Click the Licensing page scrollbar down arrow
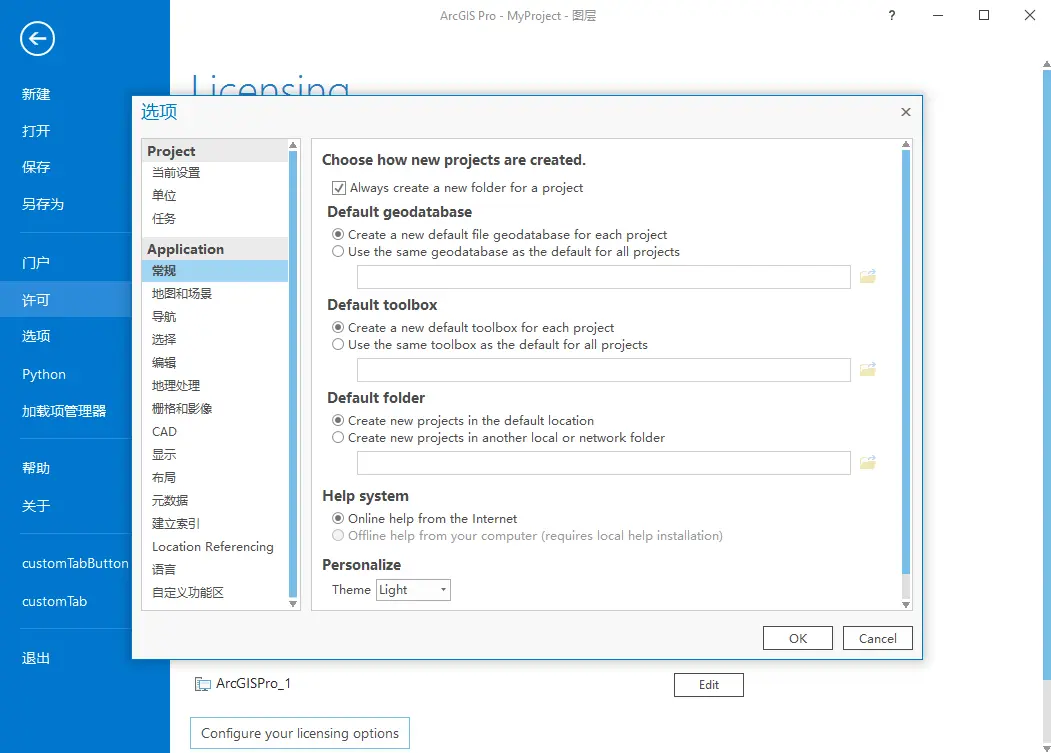 tap(1046, 748)
